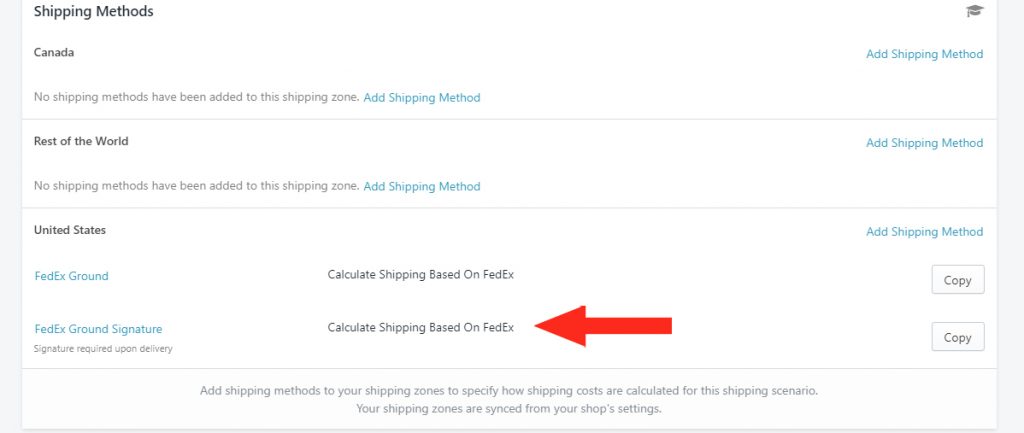Add Shipping Method link after Rest of World empty message
Screen dimensions: 1024x433
coord(422,186)
